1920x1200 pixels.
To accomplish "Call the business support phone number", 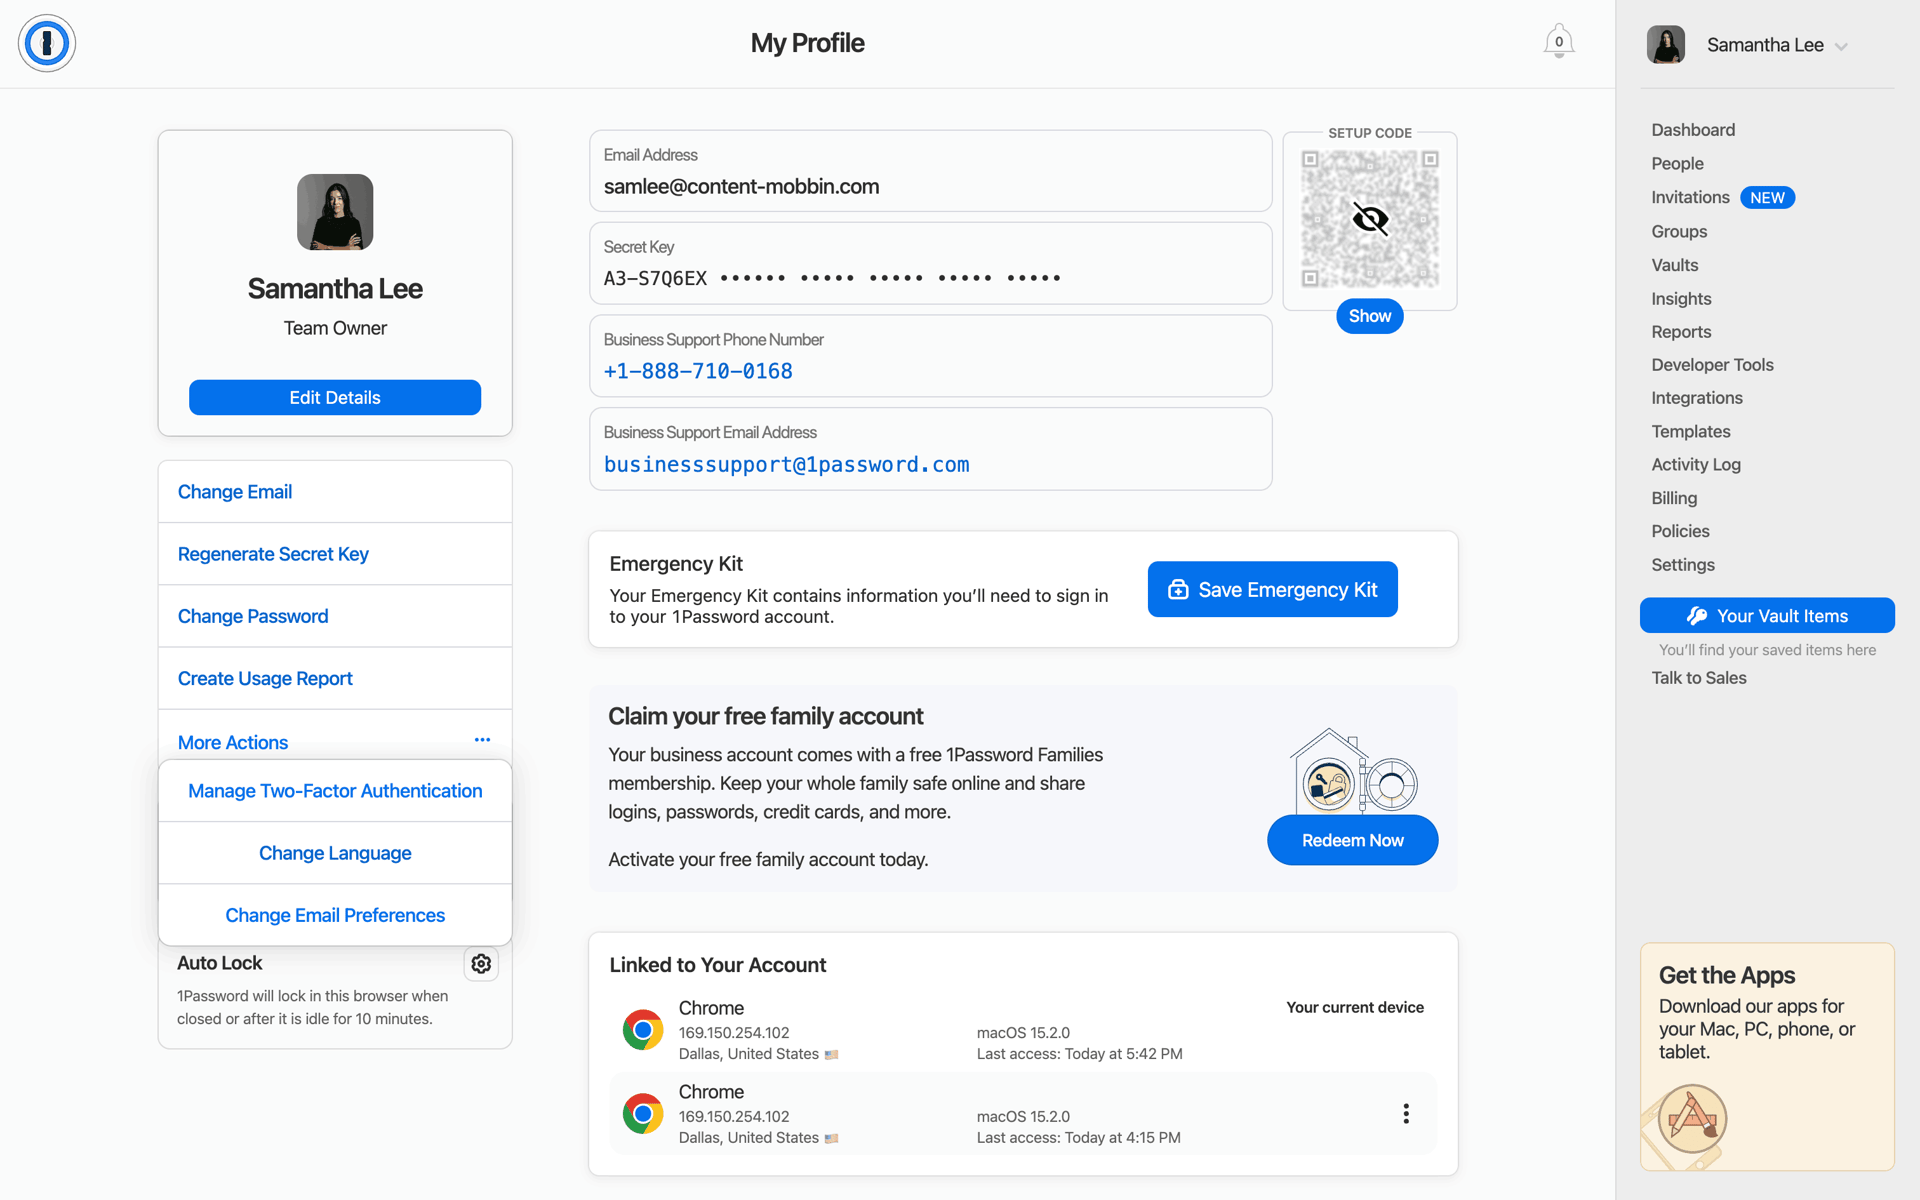I will tap(698, 371).
